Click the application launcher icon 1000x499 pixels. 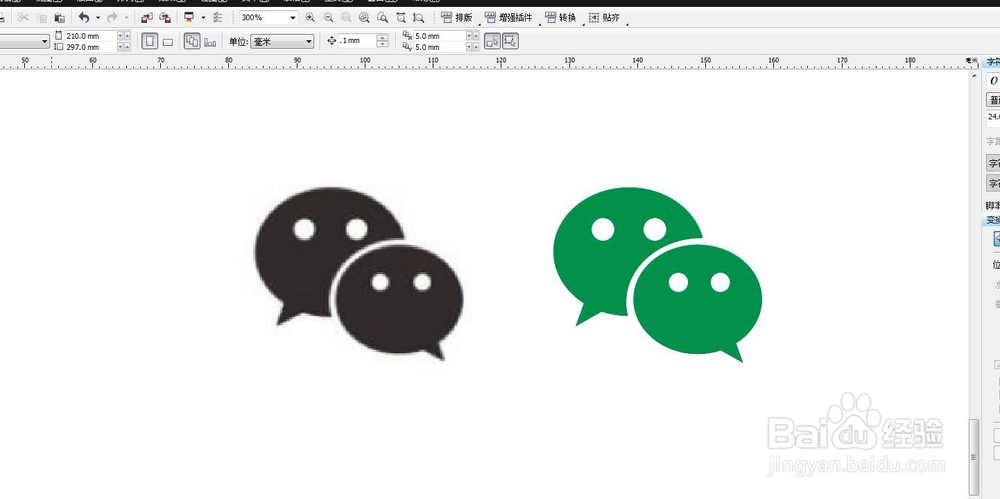coord(189,17)
